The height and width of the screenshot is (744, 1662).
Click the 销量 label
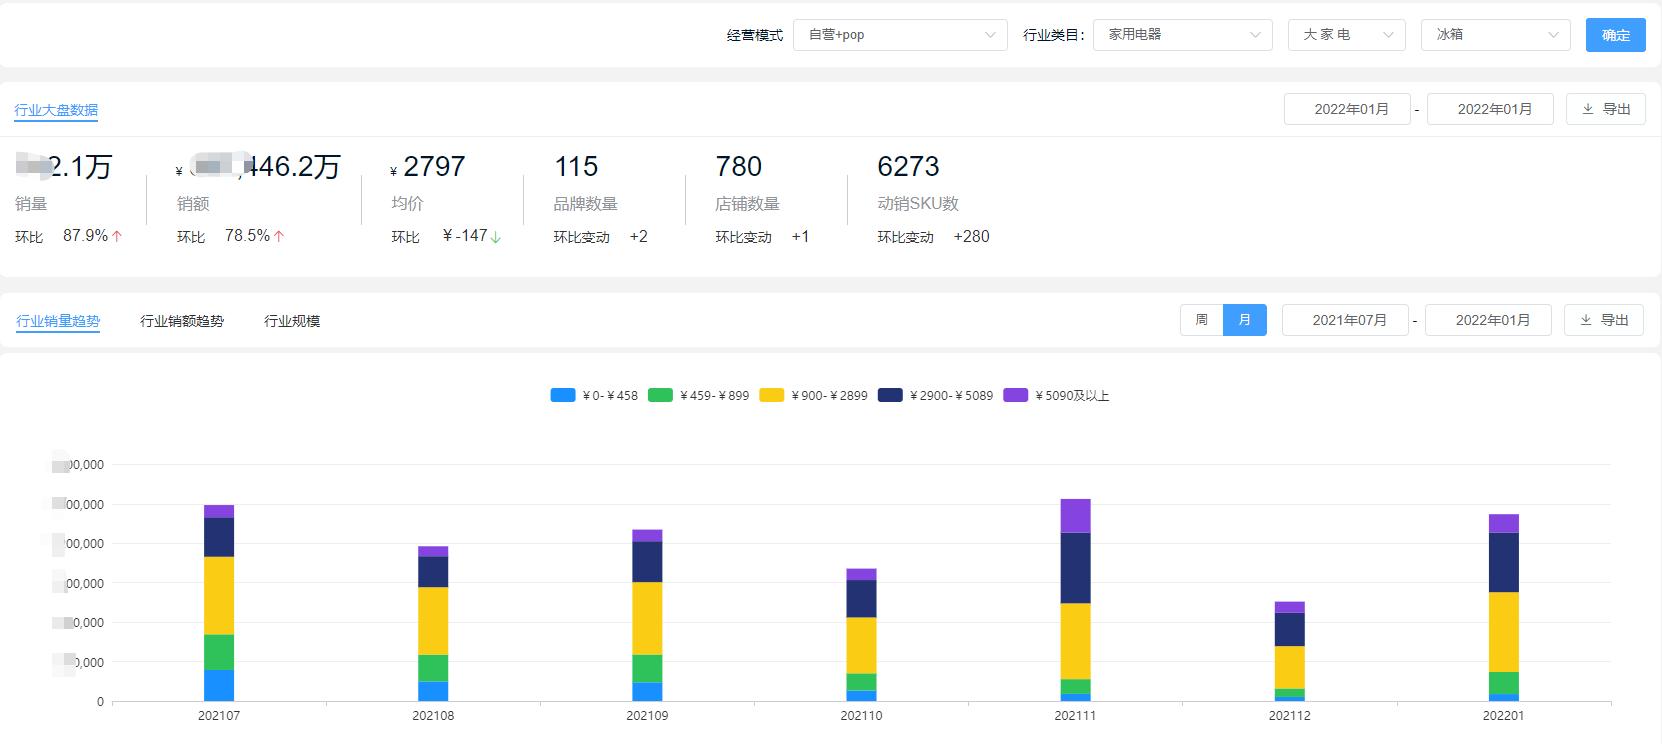tap(31, 204)
